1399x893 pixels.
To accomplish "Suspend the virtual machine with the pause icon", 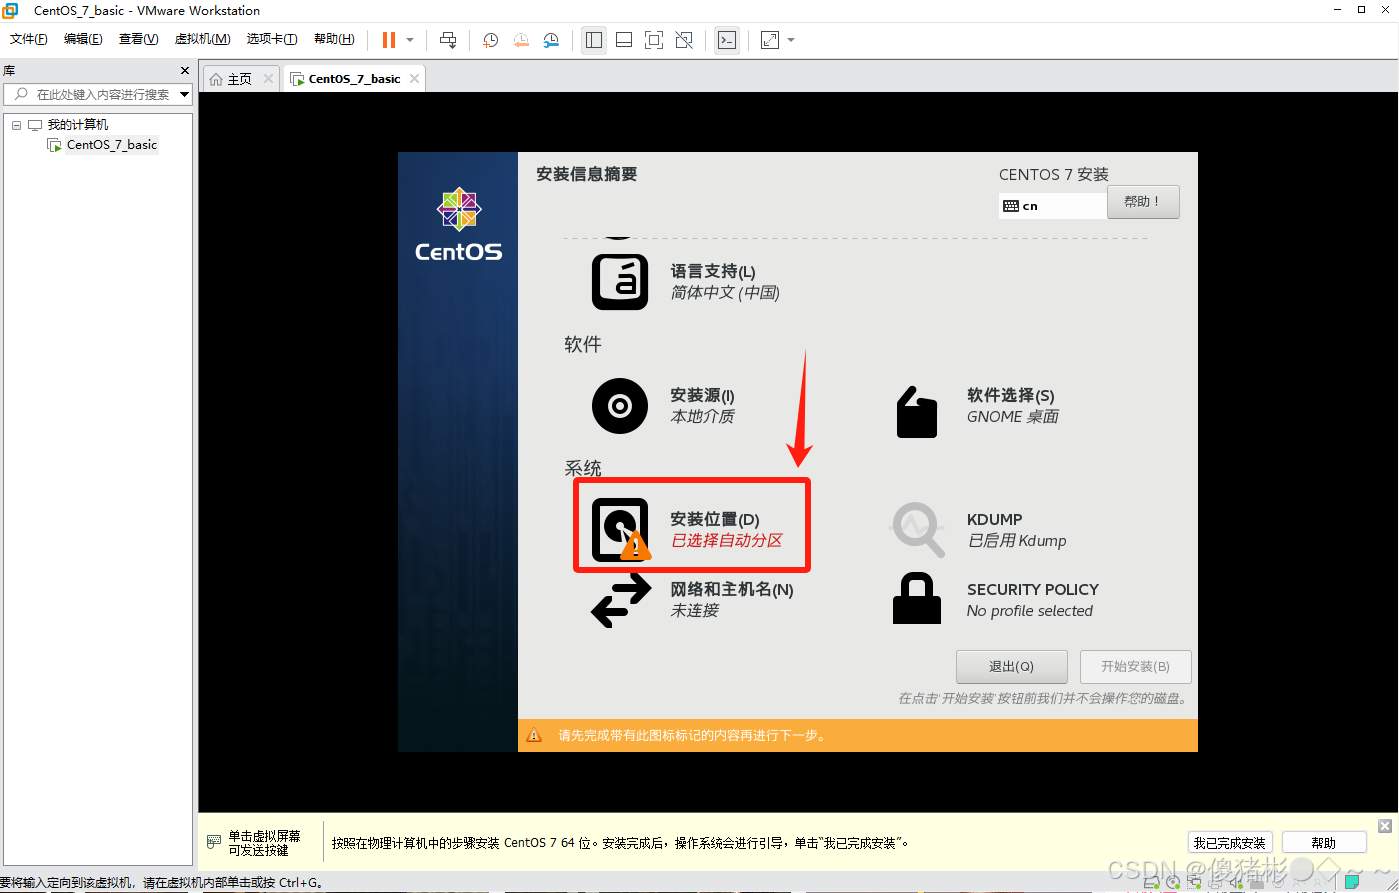I will point(388,40).
